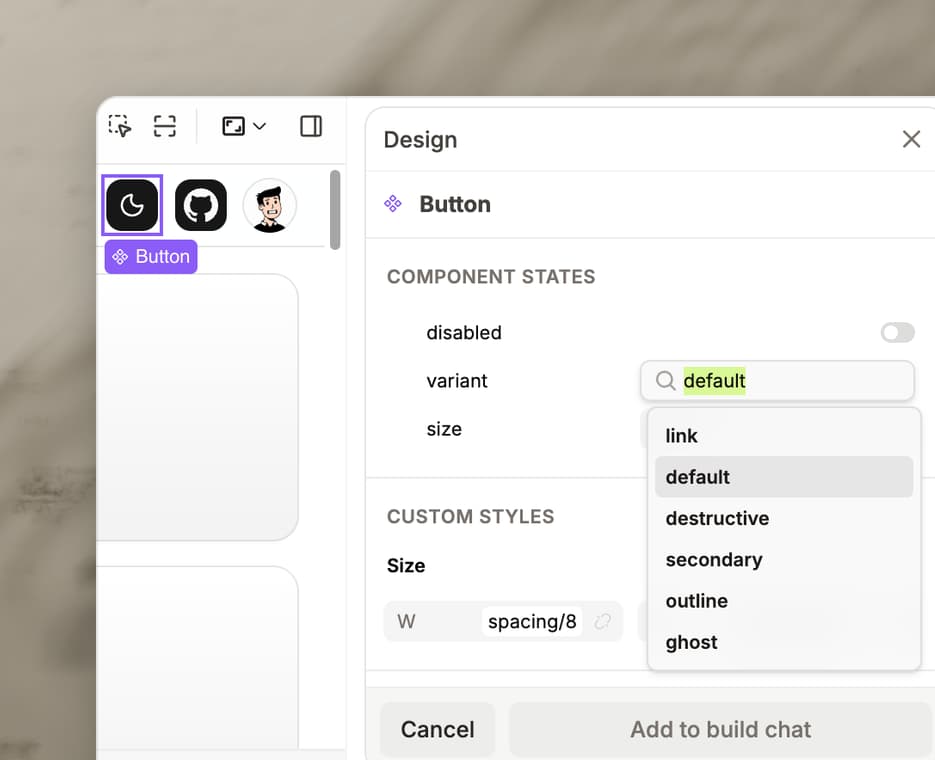The image size is (935, 760).
Task: Click the size label text
Action: coord(444,429)
